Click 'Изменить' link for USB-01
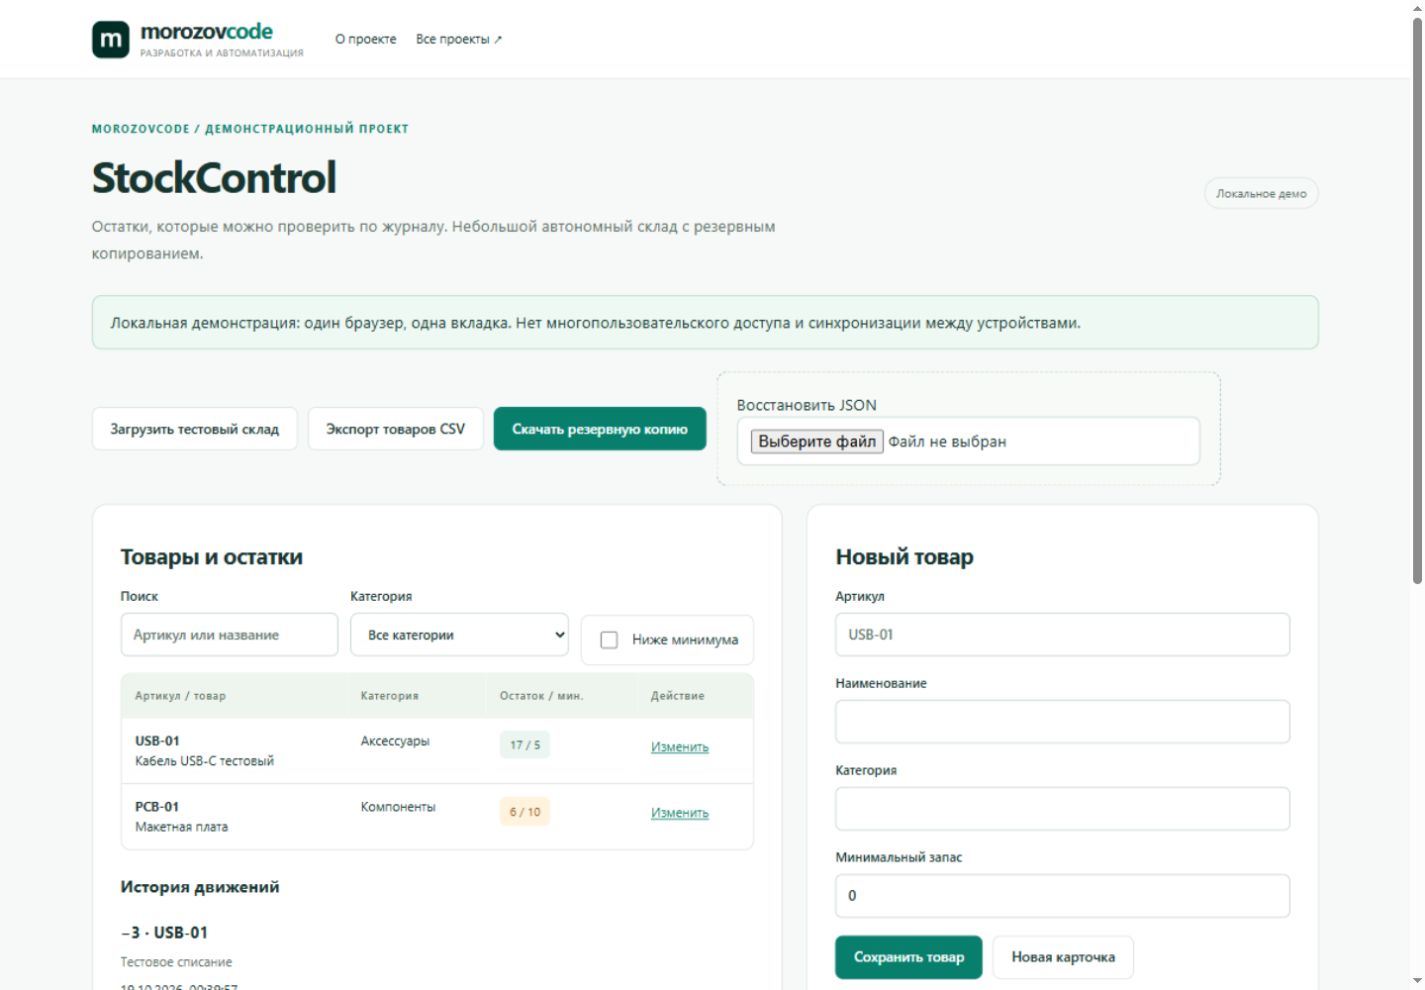Screen dimensions: 1425x990 coord(680,747)
